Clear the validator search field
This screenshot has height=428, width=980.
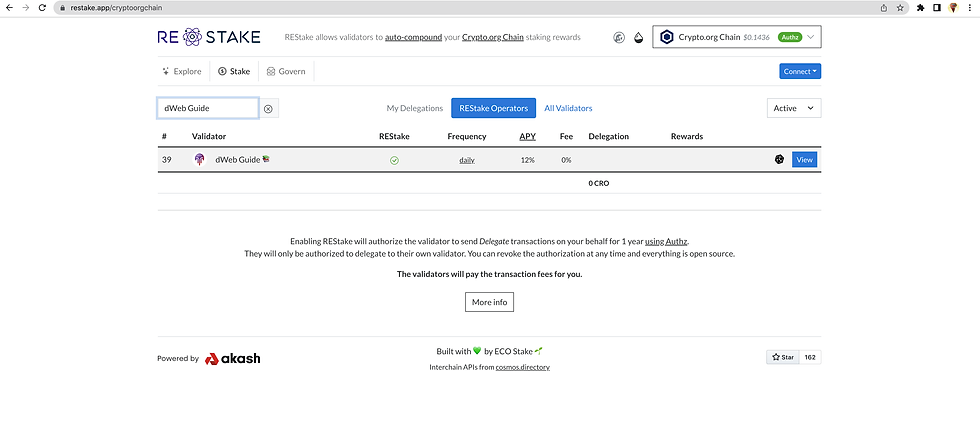click(x=268, y=109)
